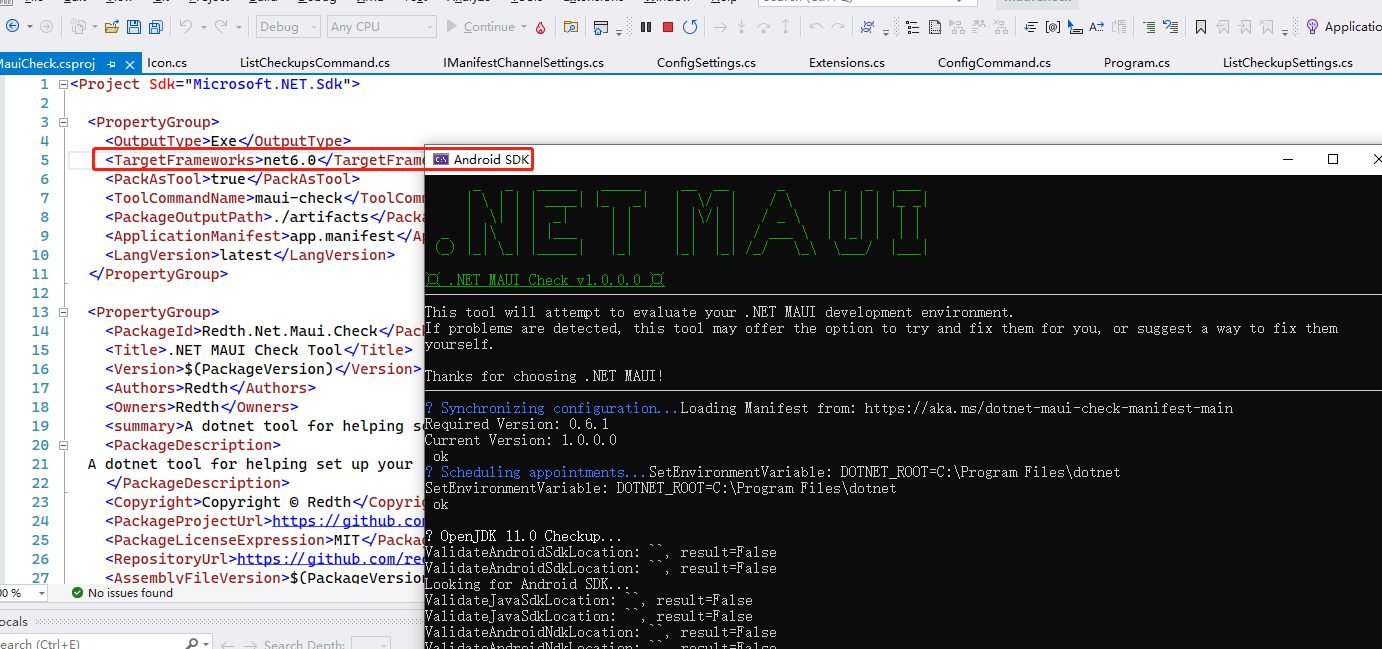
Task: Click the Save floppy disk icon
Action: (x=133, y=27)
